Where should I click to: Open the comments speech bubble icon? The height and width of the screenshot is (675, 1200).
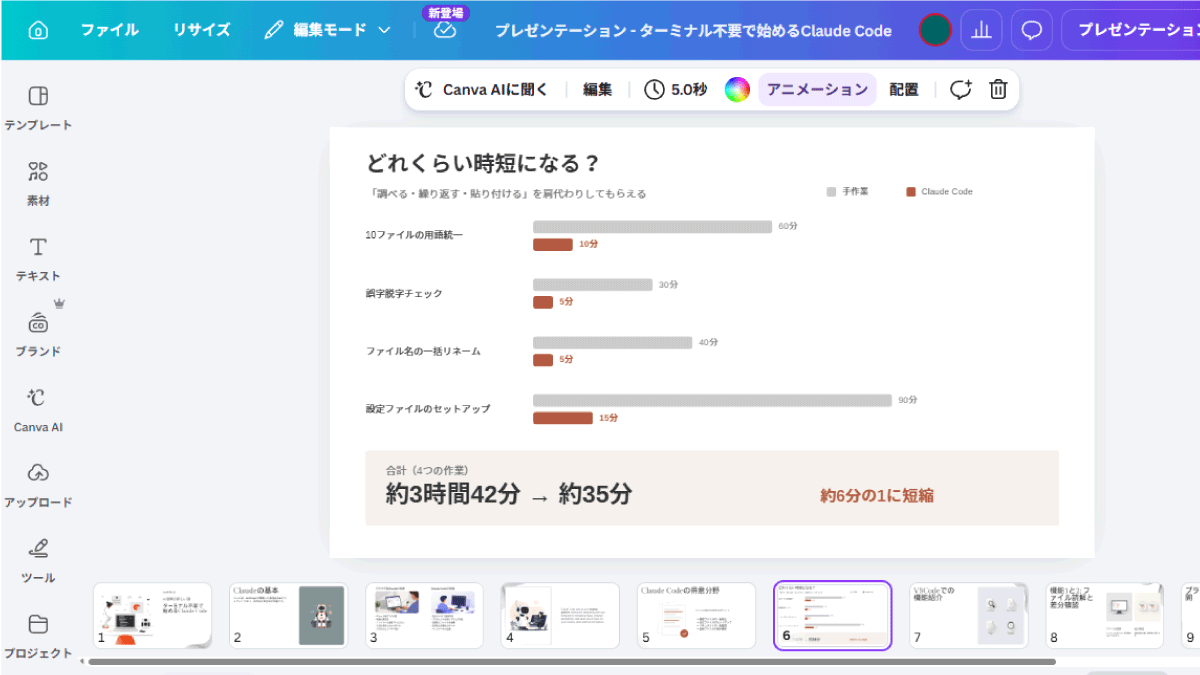(x=1031, y=30)
